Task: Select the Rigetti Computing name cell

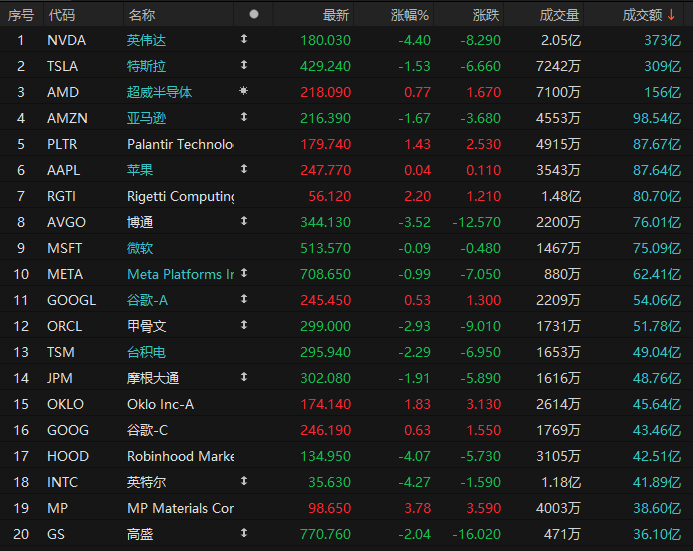Action: [x=180, y=197]
